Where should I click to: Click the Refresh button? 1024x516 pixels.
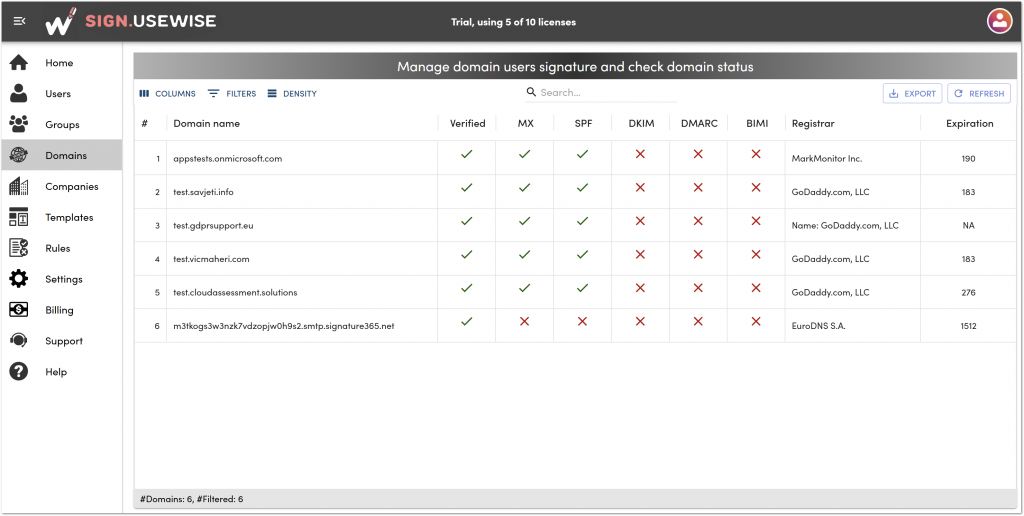(x=979, y=93)
